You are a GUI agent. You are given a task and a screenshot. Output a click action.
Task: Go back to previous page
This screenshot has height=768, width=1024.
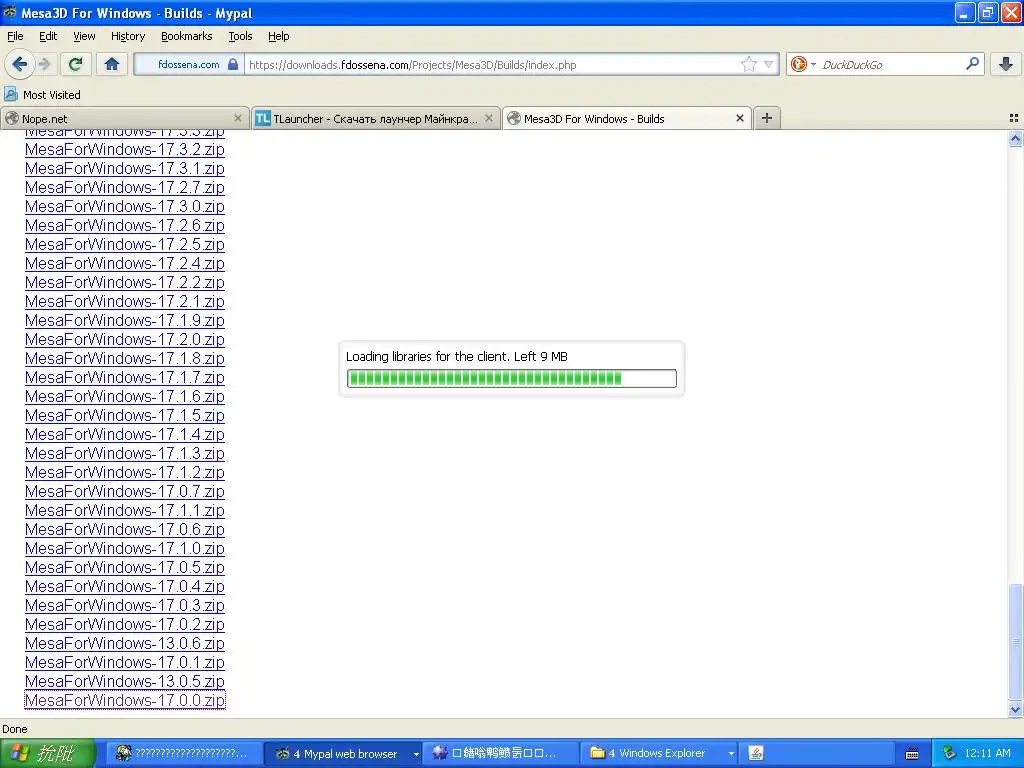[19, 64]
